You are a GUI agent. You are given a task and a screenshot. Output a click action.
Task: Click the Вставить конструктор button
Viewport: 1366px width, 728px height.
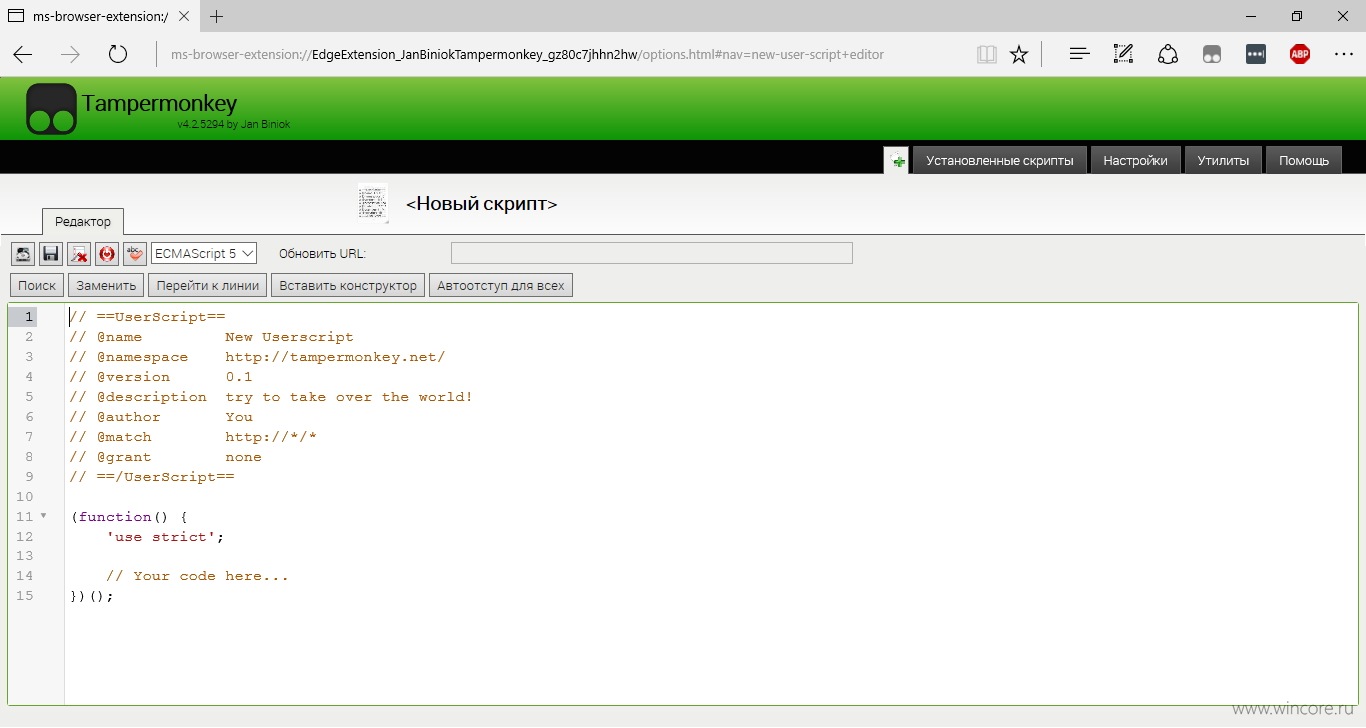click(348, 285)
